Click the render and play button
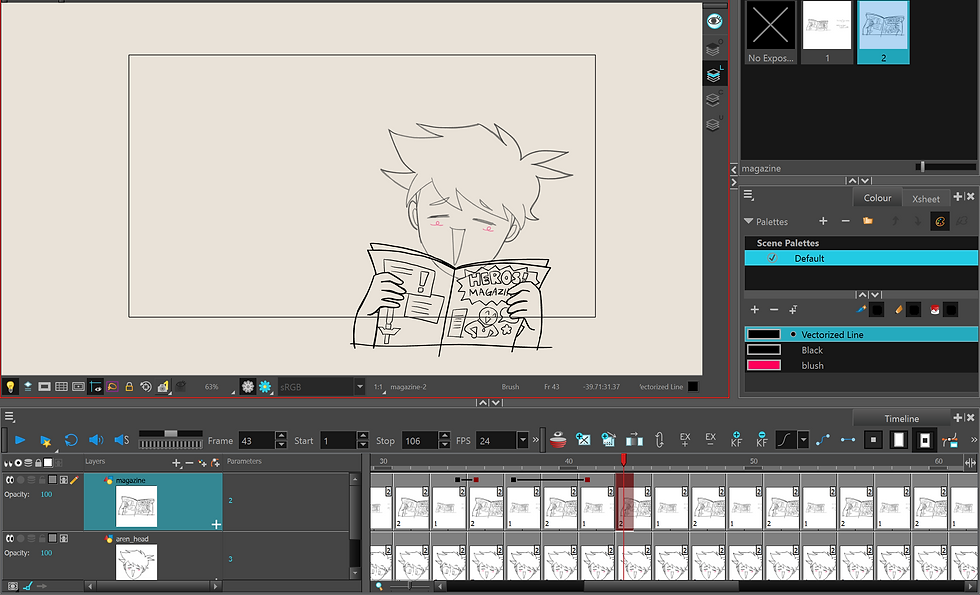980x595 pixels. [x=45, y=441]
